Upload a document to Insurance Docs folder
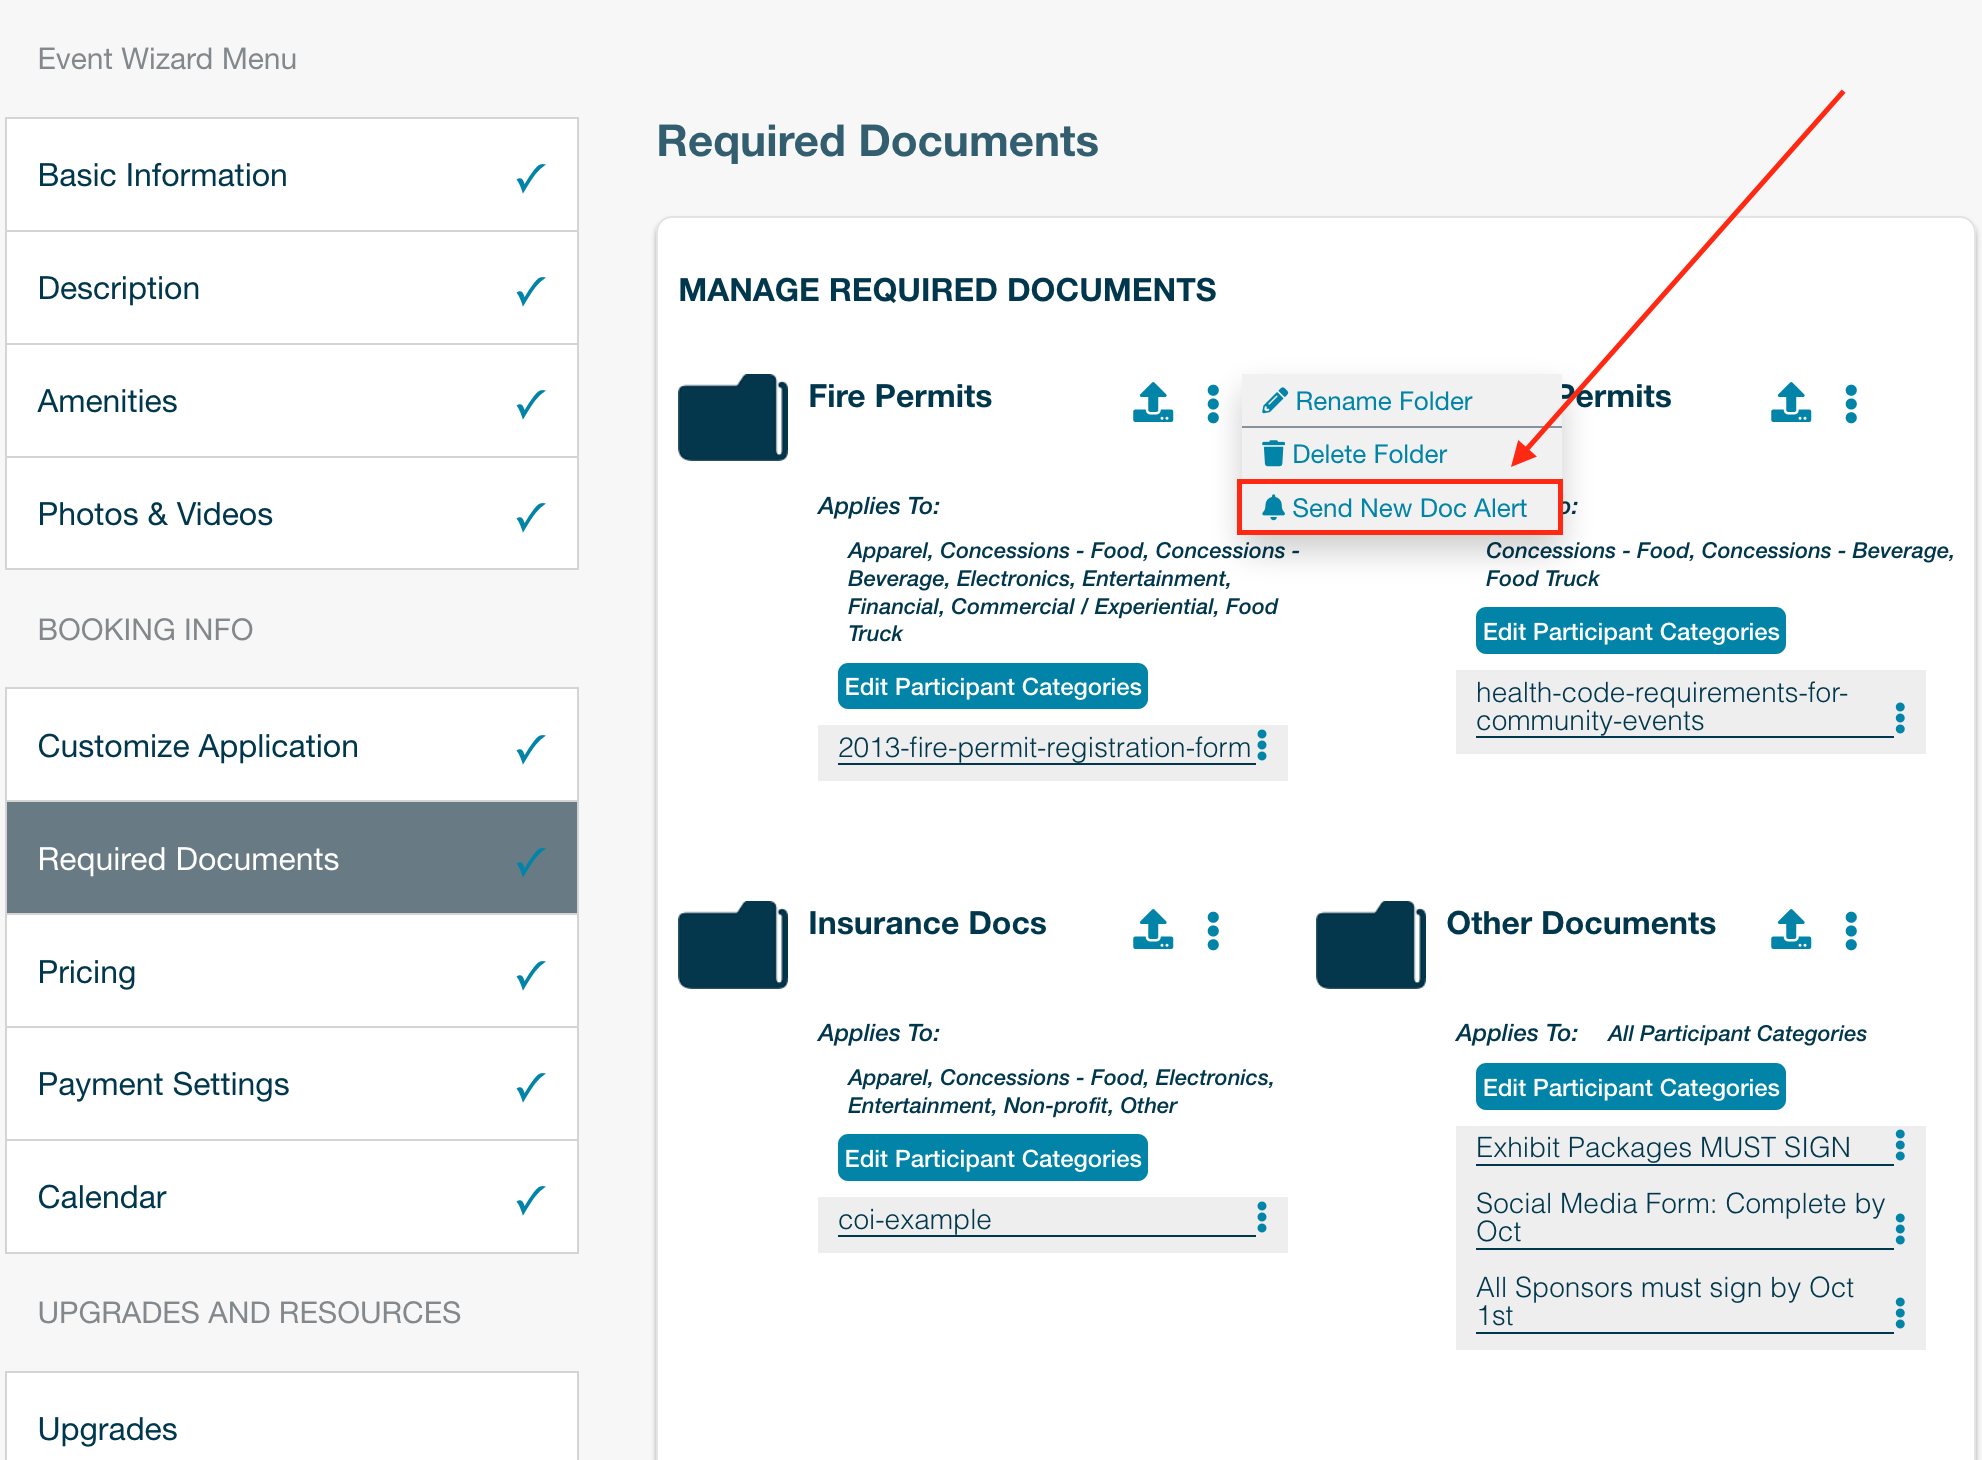This screenshot has height=1460, width=1982. pyautogui.click(x=1152, y=930)
